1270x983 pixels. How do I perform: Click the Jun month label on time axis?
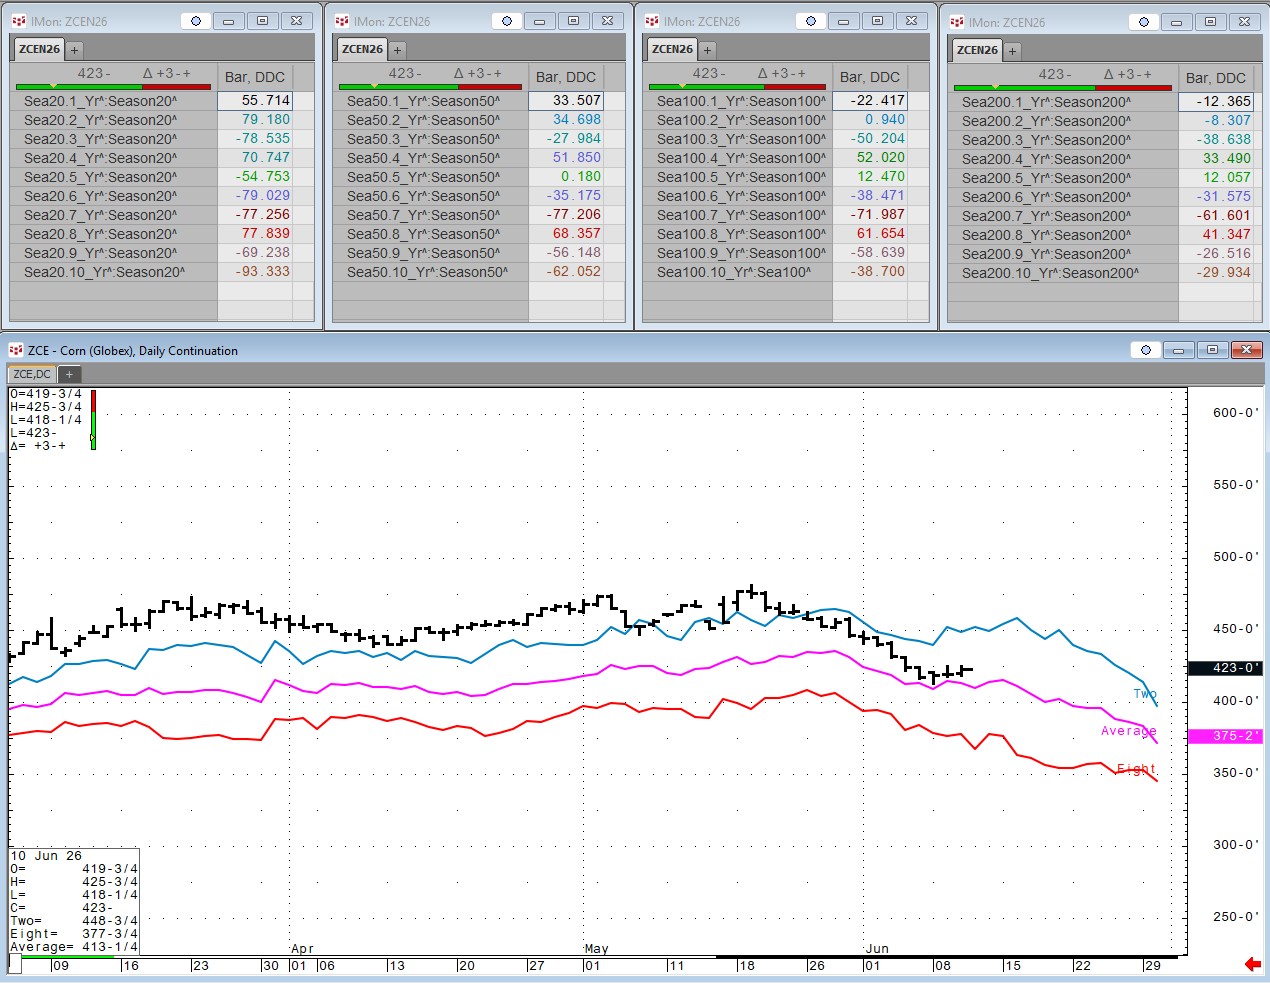click(876, 949)
